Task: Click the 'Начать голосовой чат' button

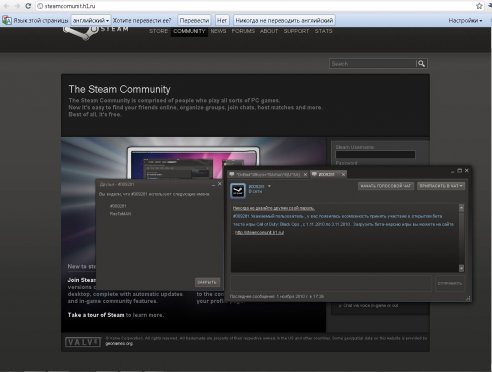Action: pos(386,186)
